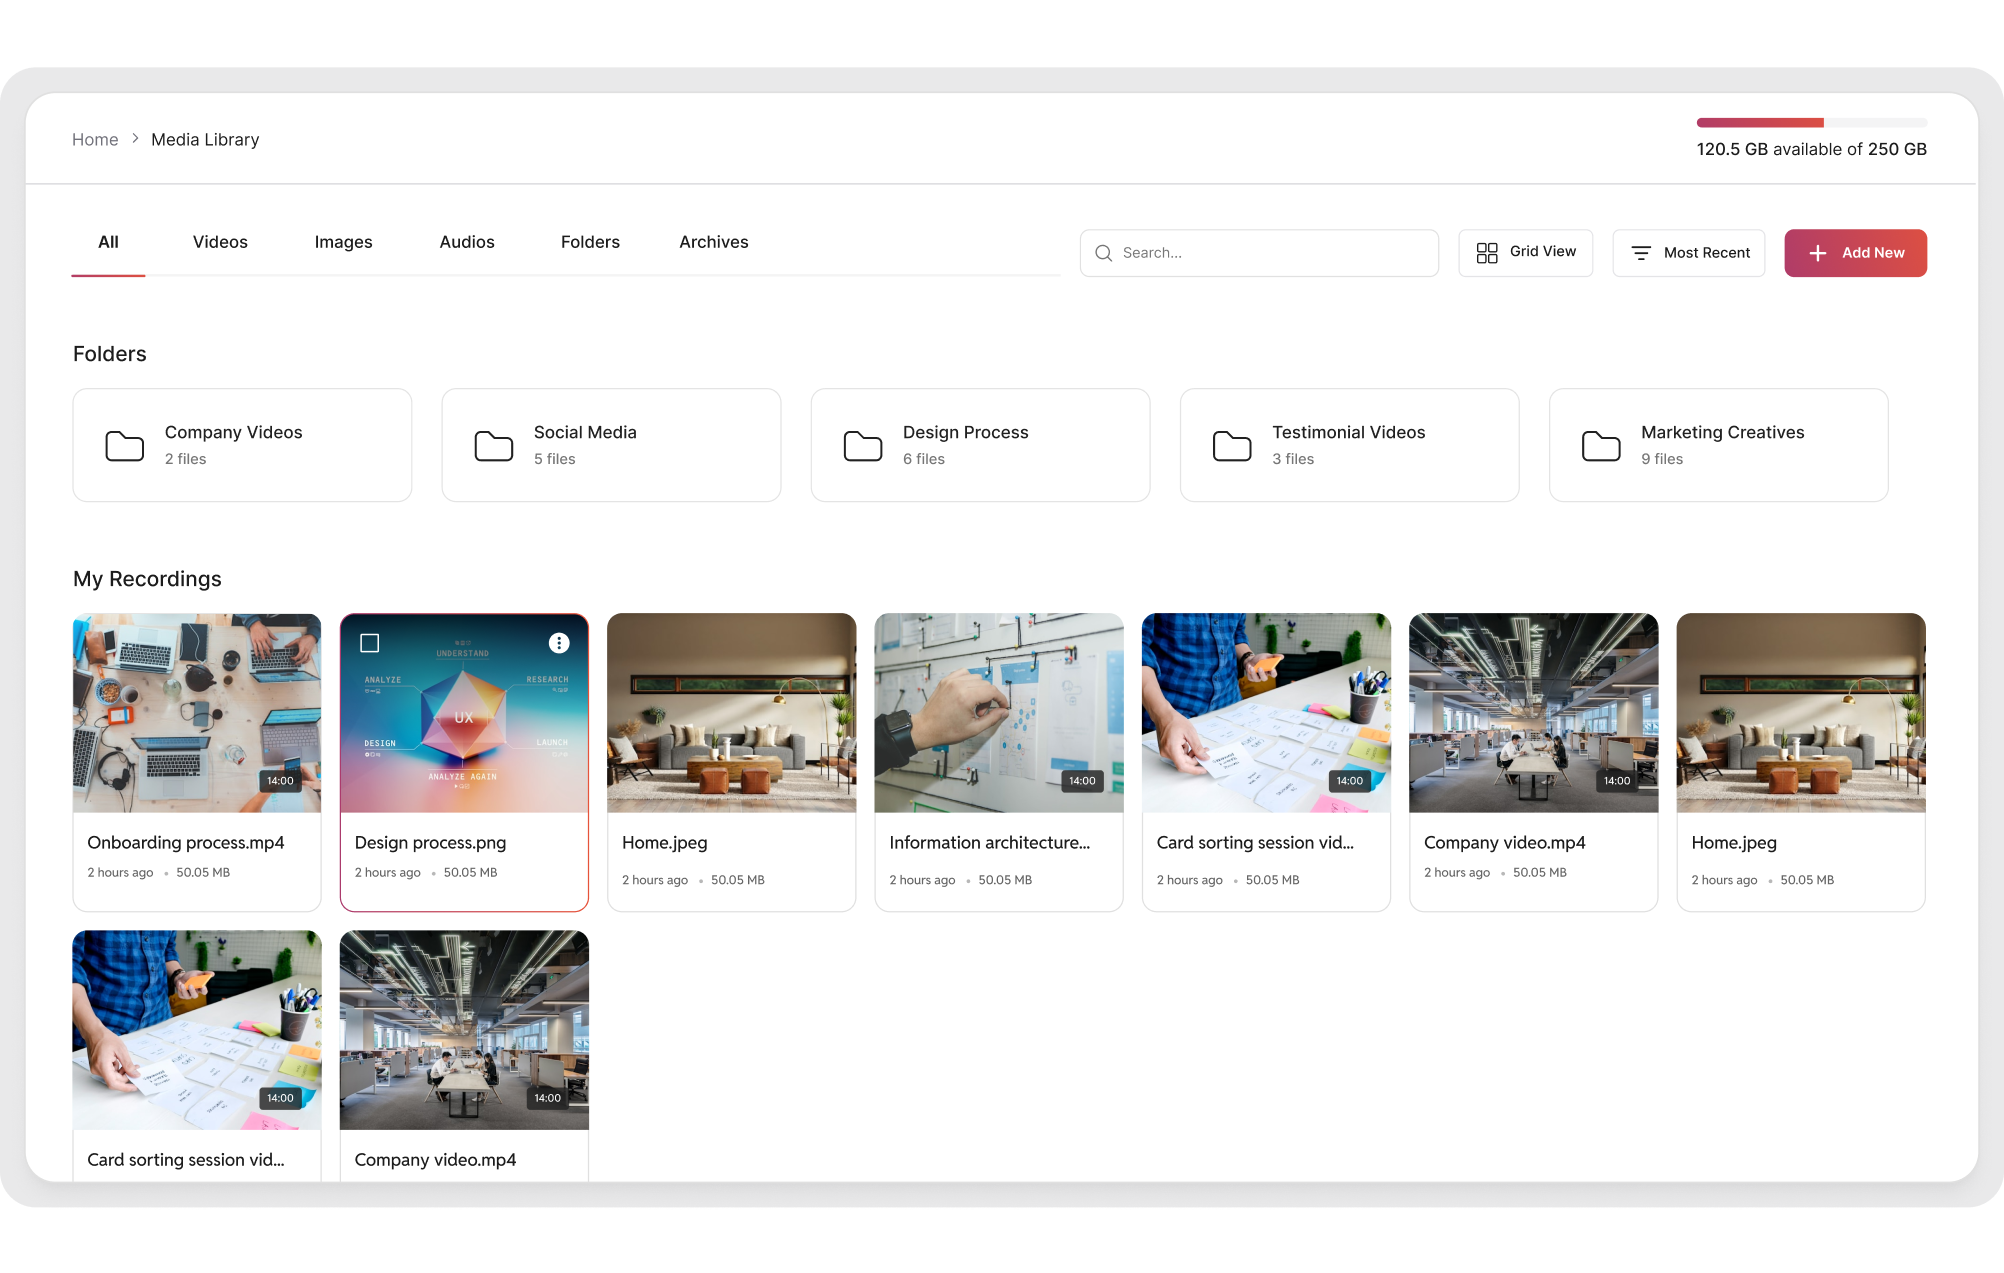Navigate to Home via breadcrumb link
Viewport: 2004px width, 1273px height.
tap(95, 139)
